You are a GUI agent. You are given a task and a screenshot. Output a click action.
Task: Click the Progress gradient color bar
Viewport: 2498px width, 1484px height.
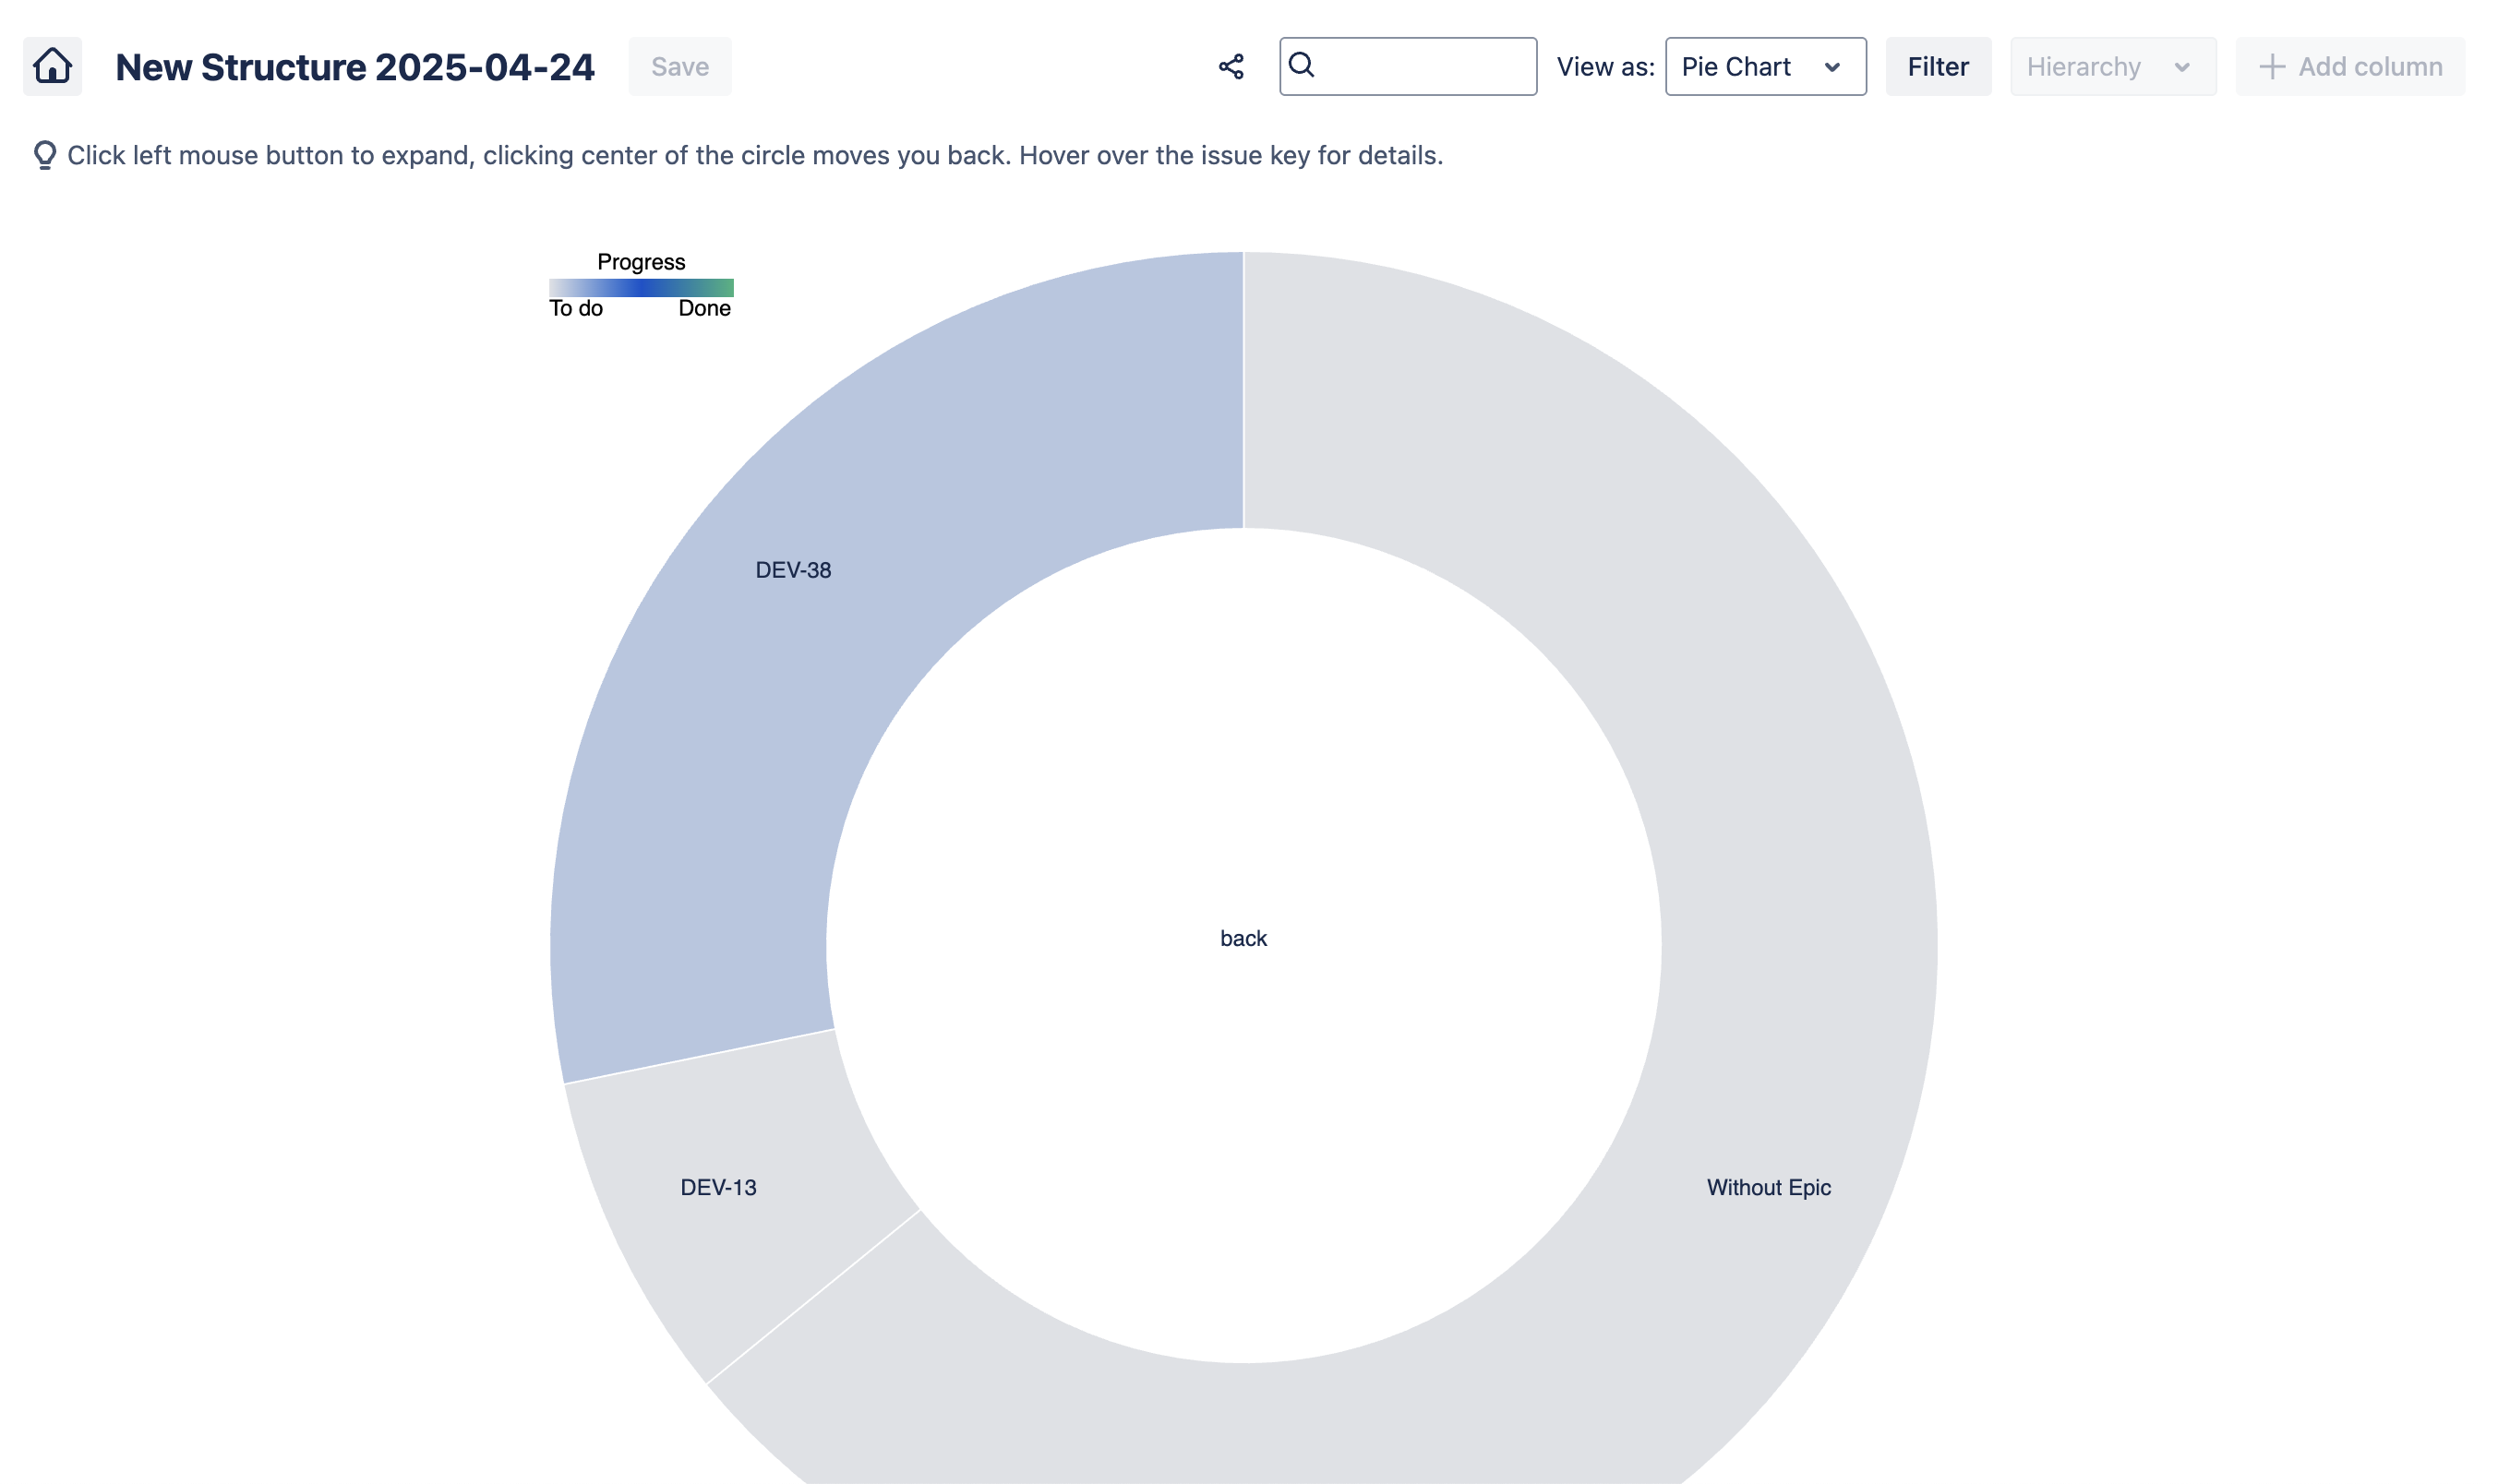tap(641, 288)
